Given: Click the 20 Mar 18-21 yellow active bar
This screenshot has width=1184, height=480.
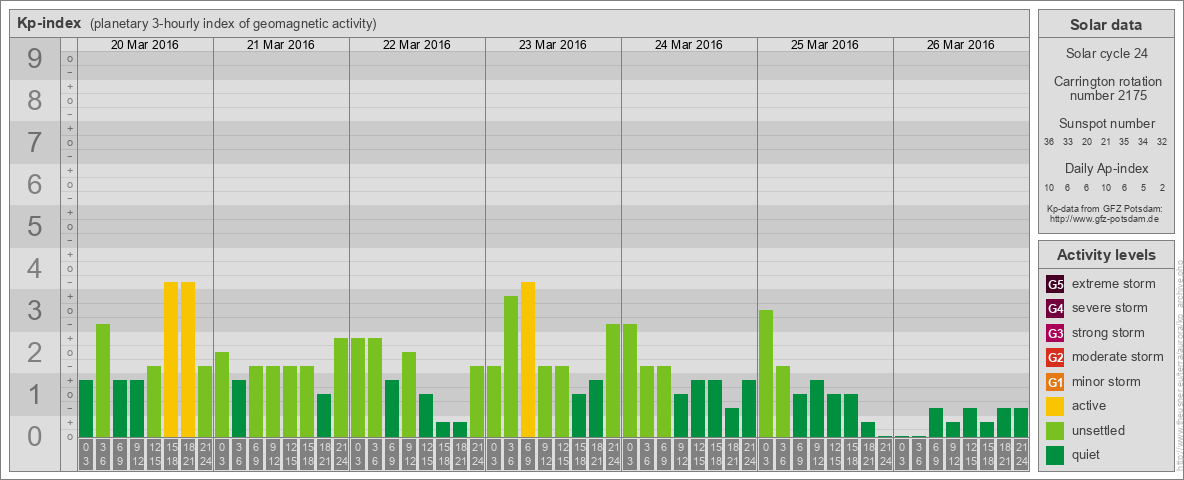Looking at the screenshot, I should point(188,359).
